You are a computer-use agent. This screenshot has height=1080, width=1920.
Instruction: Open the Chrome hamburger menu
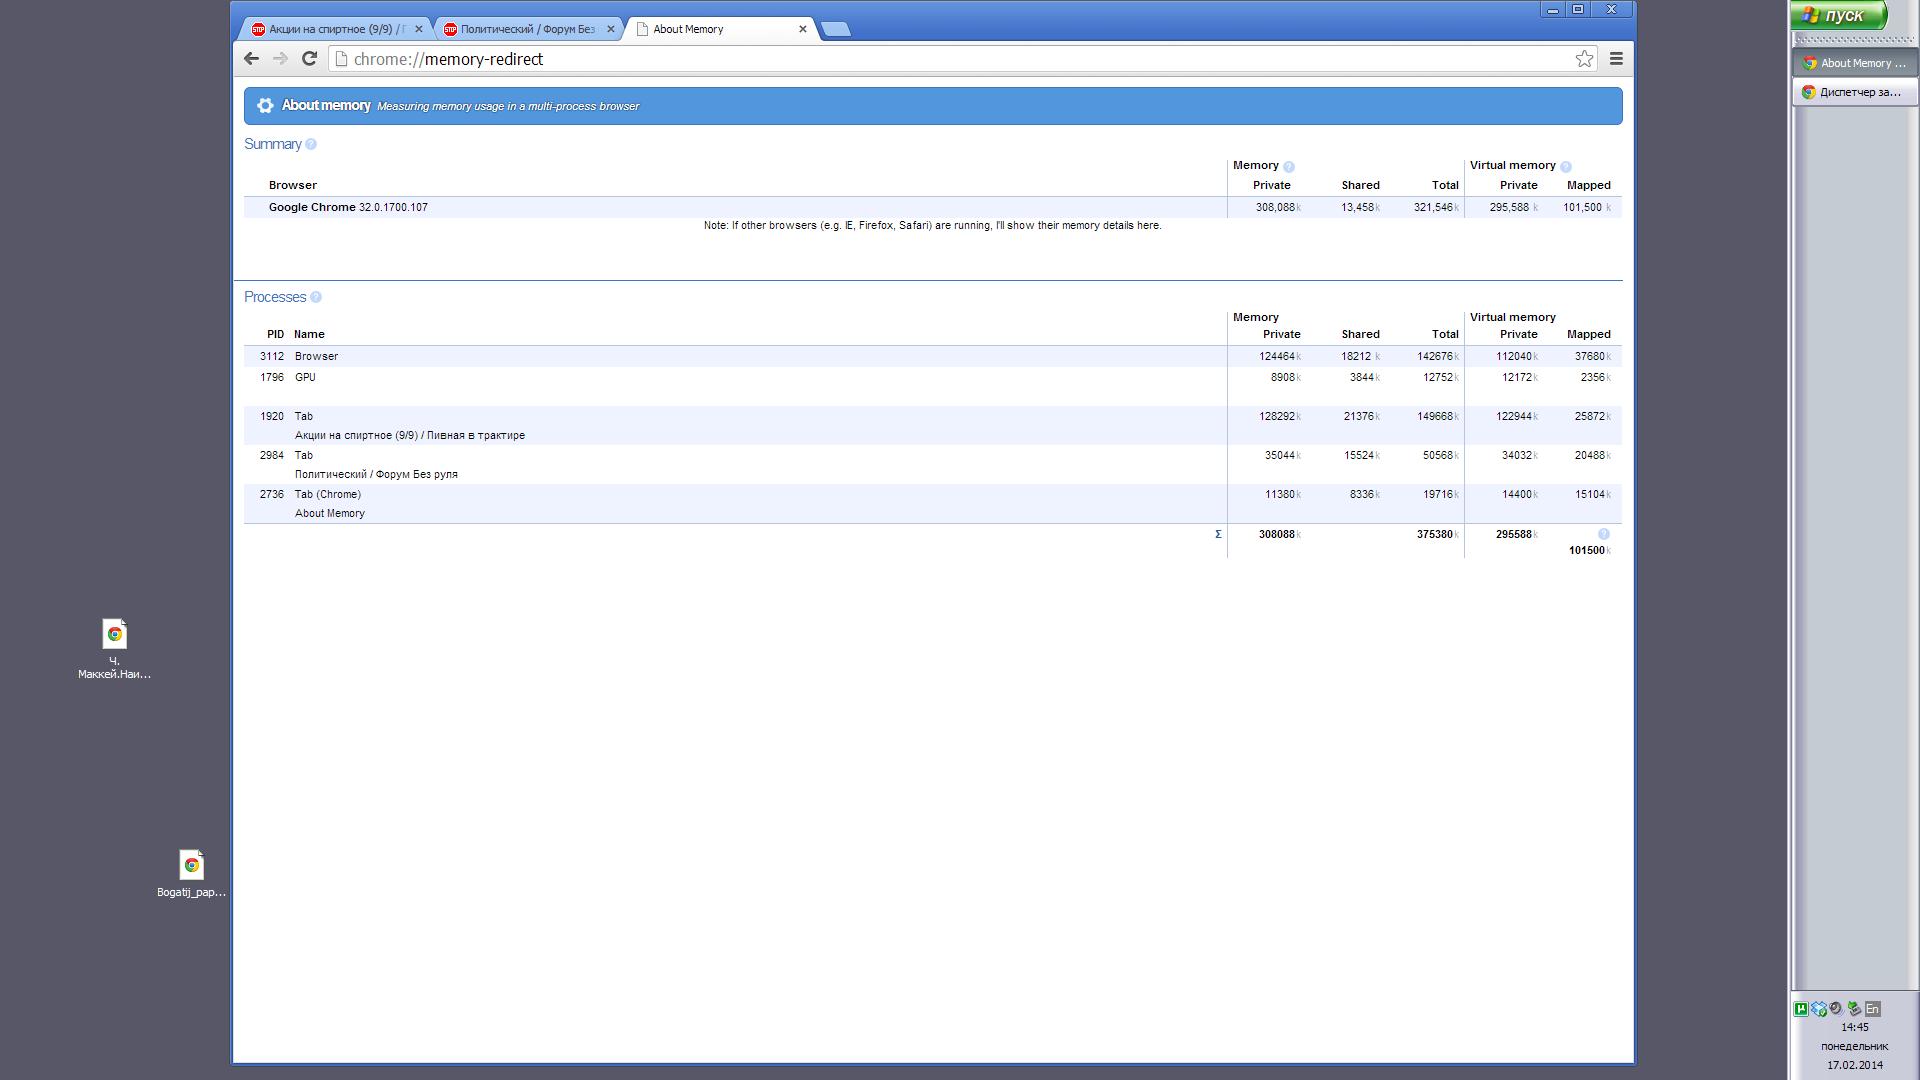[x=1616, y=59]
